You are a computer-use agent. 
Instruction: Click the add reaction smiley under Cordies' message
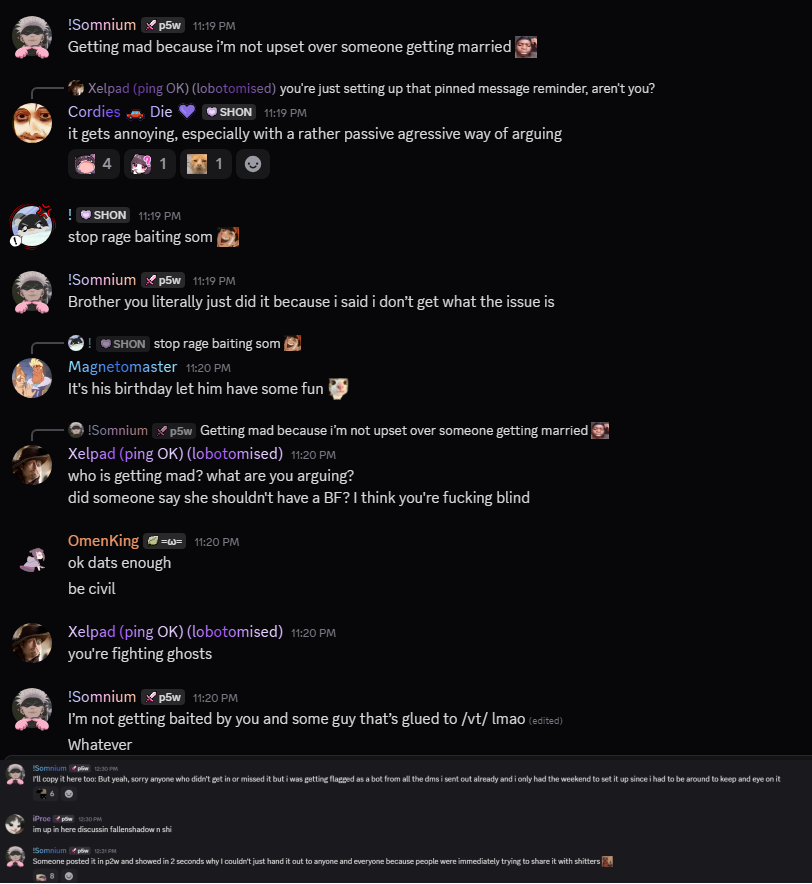[x=253, y=164]
